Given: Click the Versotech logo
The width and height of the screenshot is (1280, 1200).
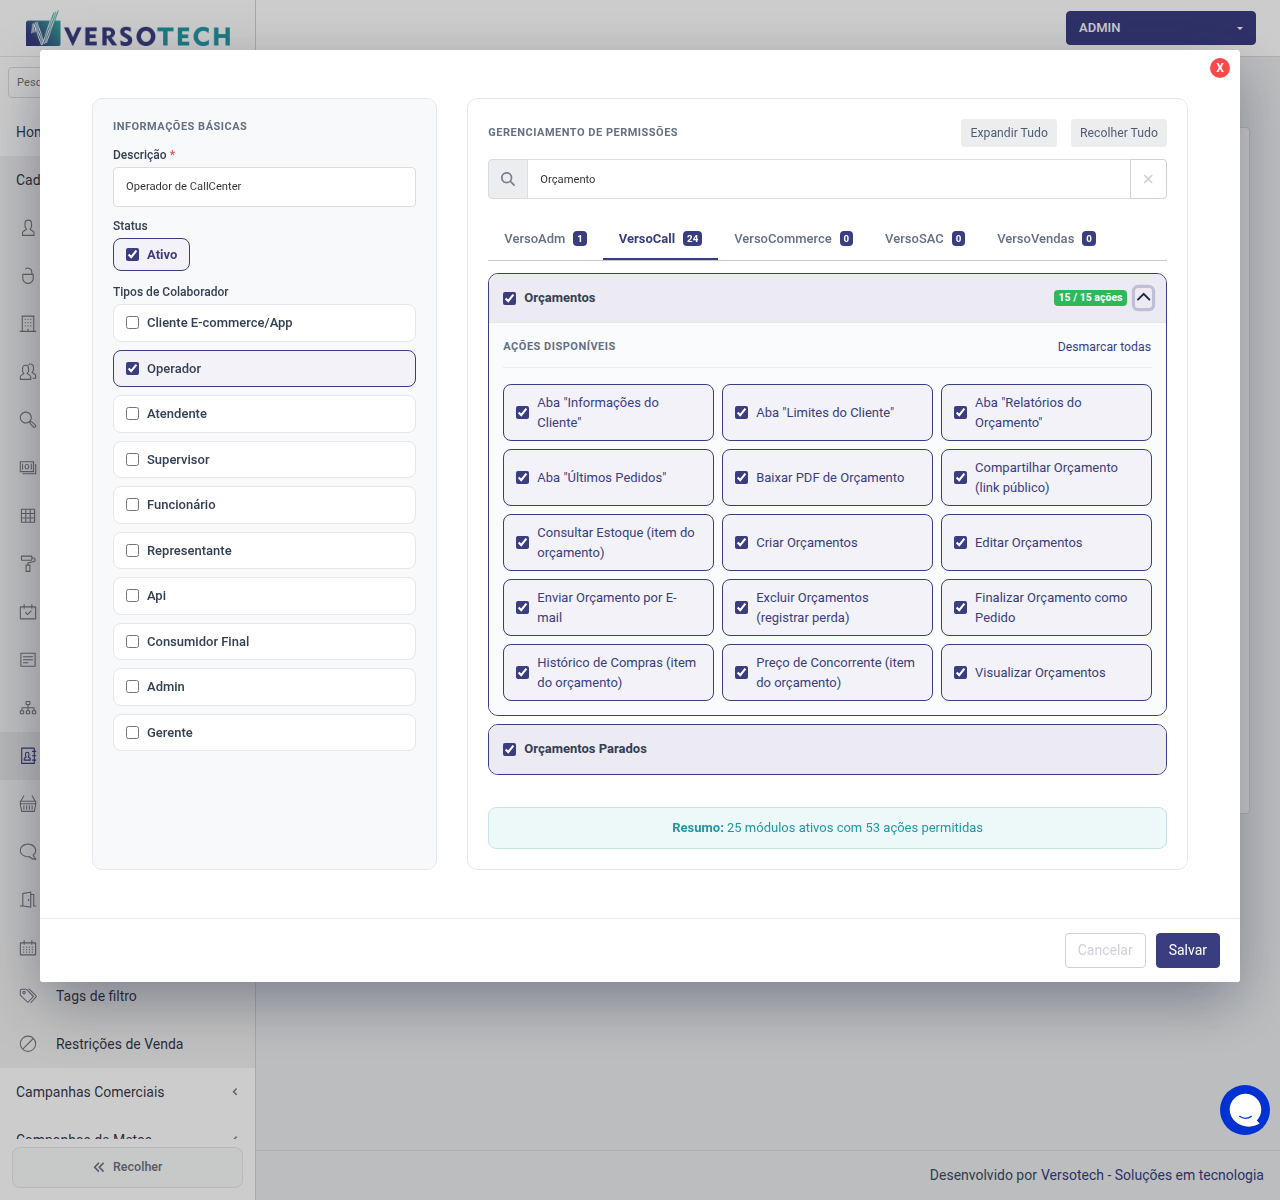Looking at the screenshot, I should pos(129,31).
